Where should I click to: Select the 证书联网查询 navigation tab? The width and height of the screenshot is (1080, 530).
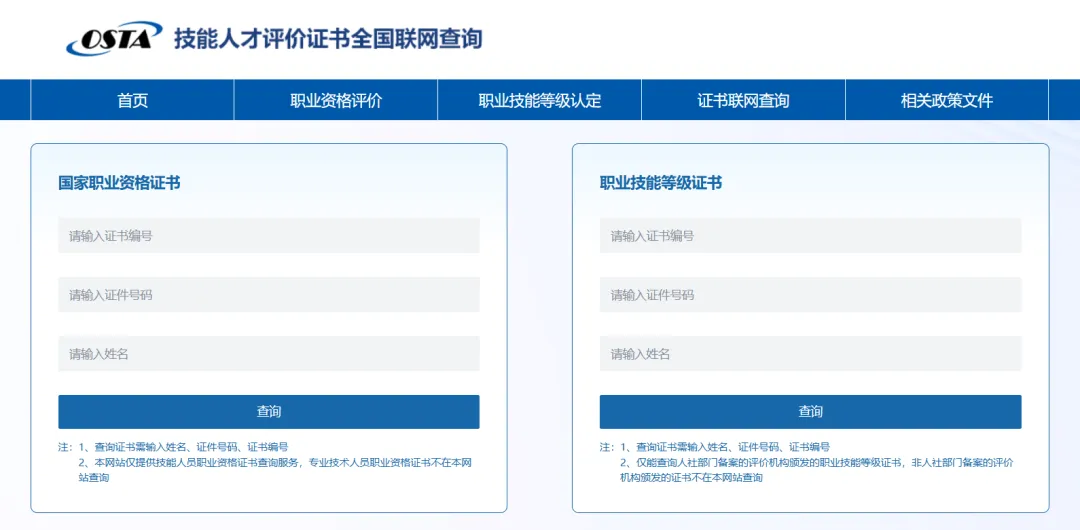[743, 100]
